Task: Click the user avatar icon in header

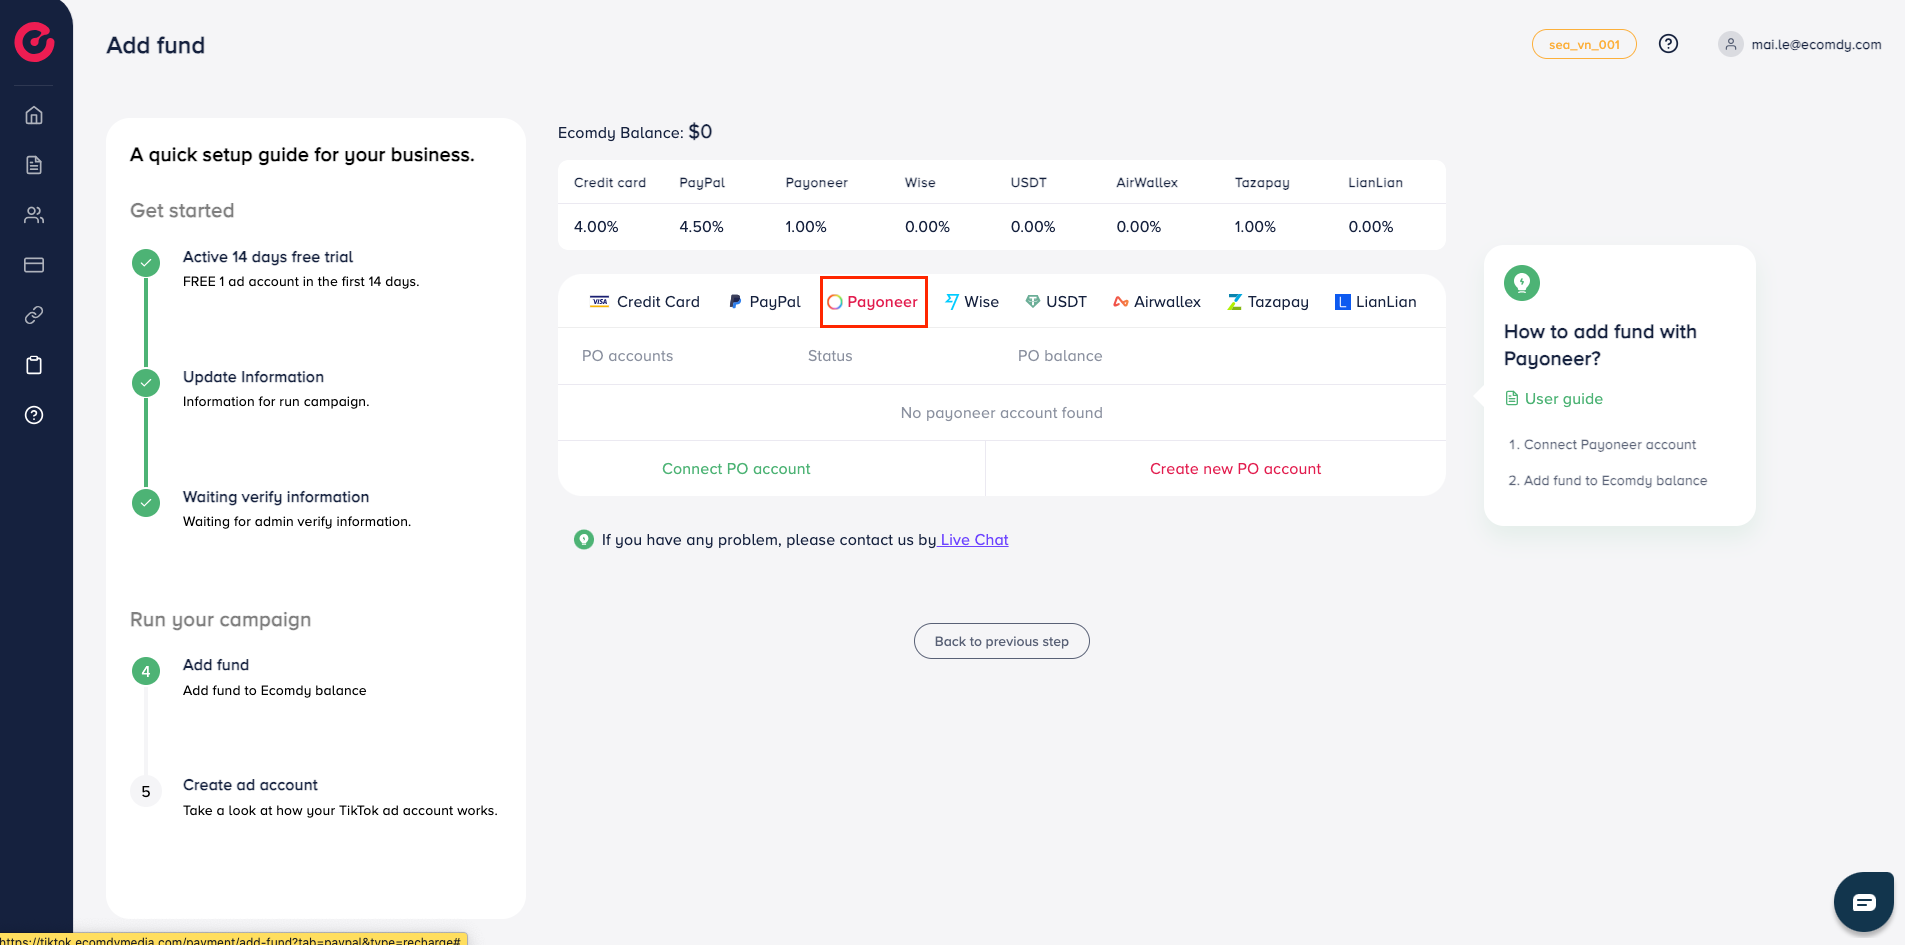Action: (x=1730, y=44)
